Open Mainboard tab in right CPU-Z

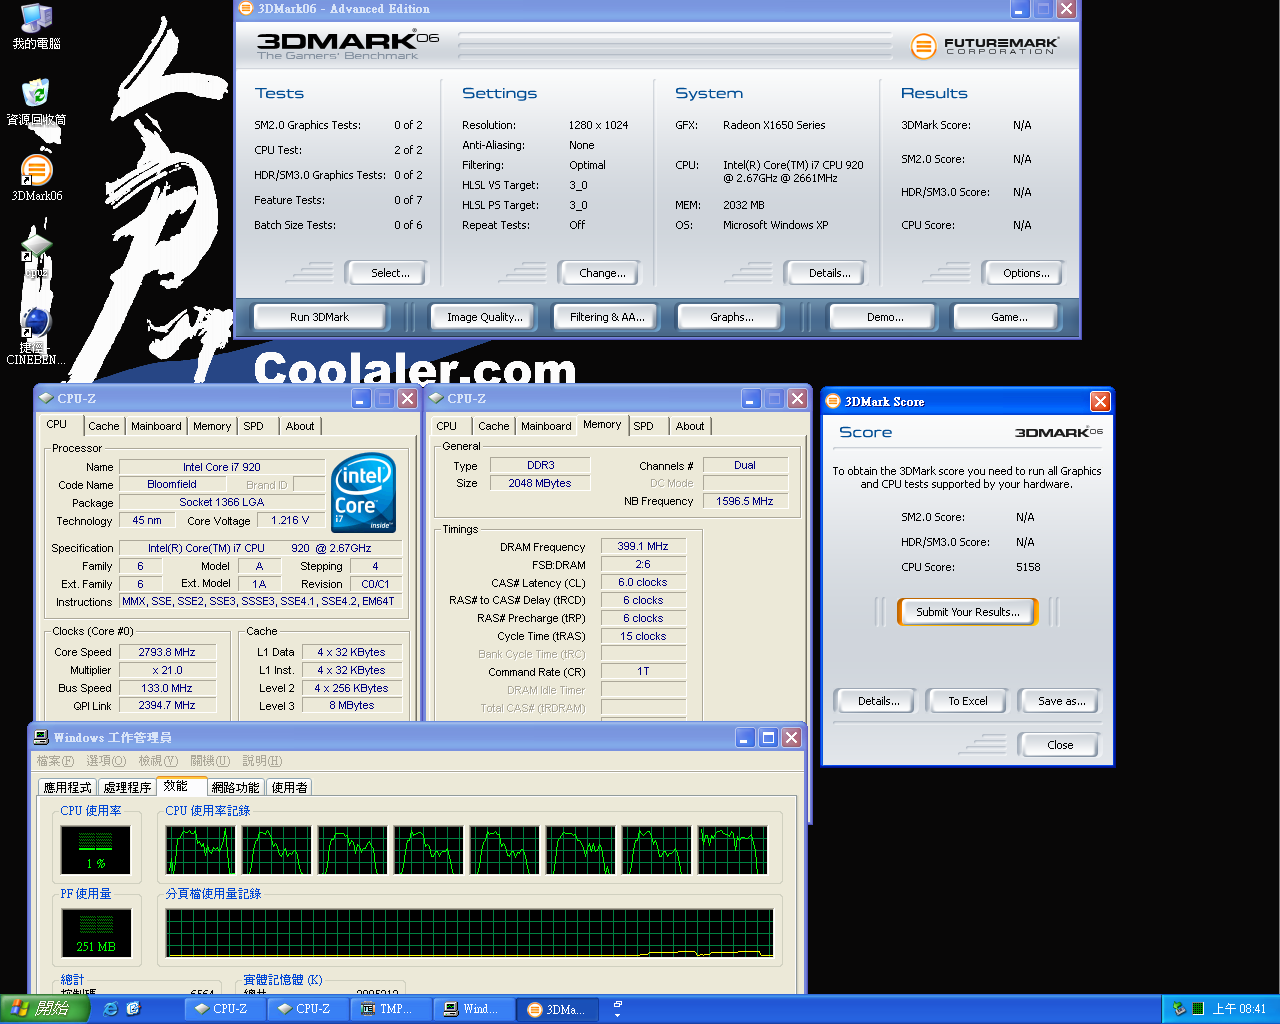coord(546,426)
